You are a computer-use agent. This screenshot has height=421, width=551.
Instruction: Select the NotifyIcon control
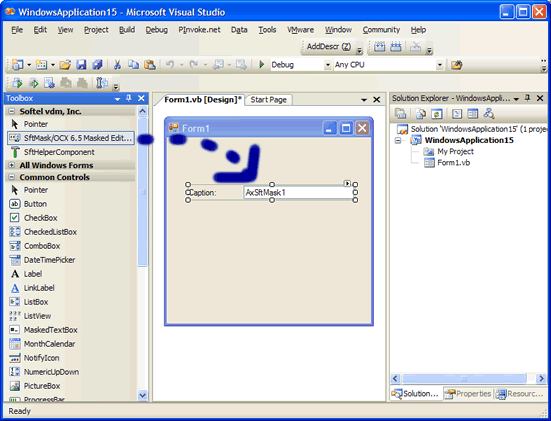click(x=34, y=358)
